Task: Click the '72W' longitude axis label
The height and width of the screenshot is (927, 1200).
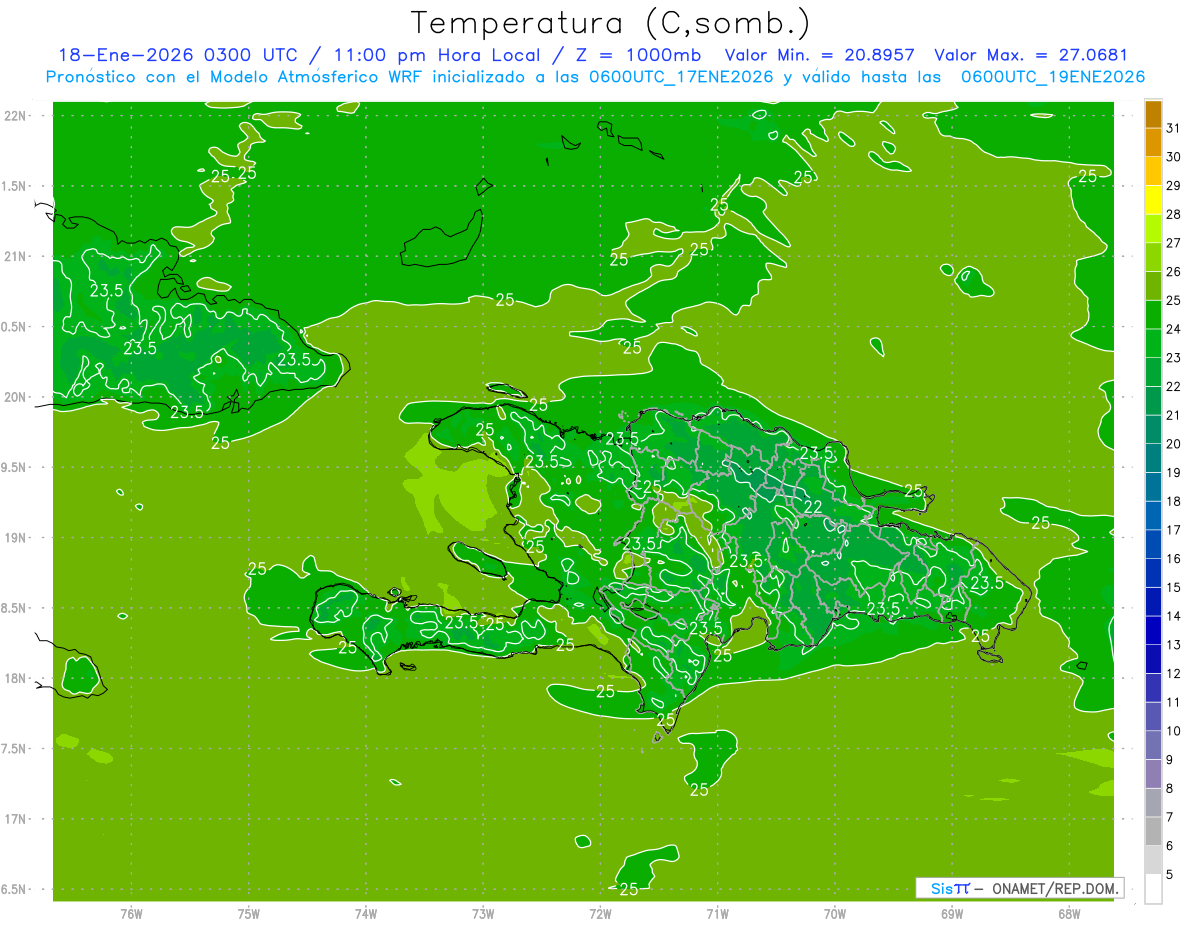Action: 600,913
